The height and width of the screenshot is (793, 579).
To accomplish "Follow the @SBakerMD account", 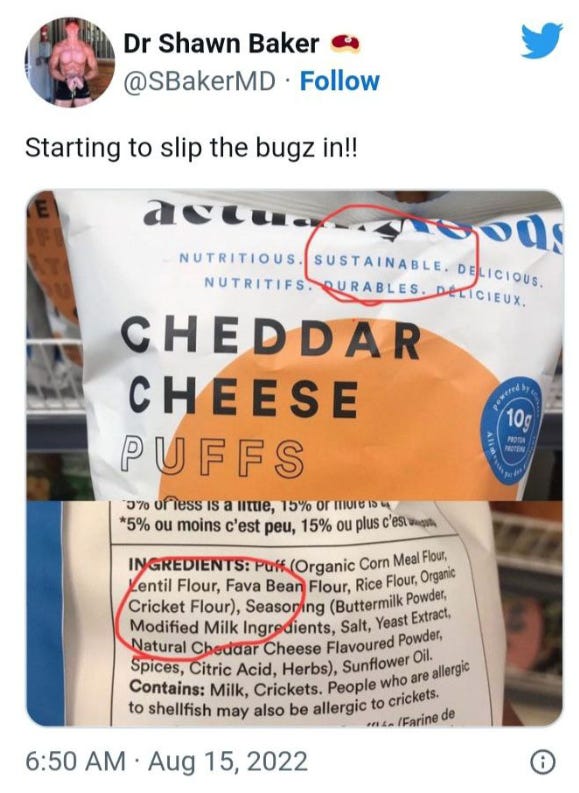I will [x=339, y=81].
